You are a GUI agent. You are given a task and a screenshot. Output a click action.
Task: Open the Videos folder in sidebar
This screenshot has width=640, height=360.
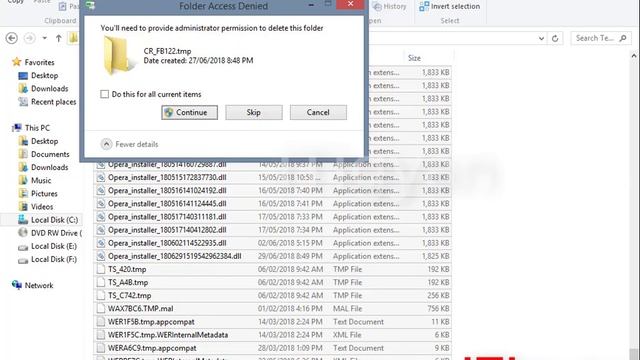click(42, 207)
